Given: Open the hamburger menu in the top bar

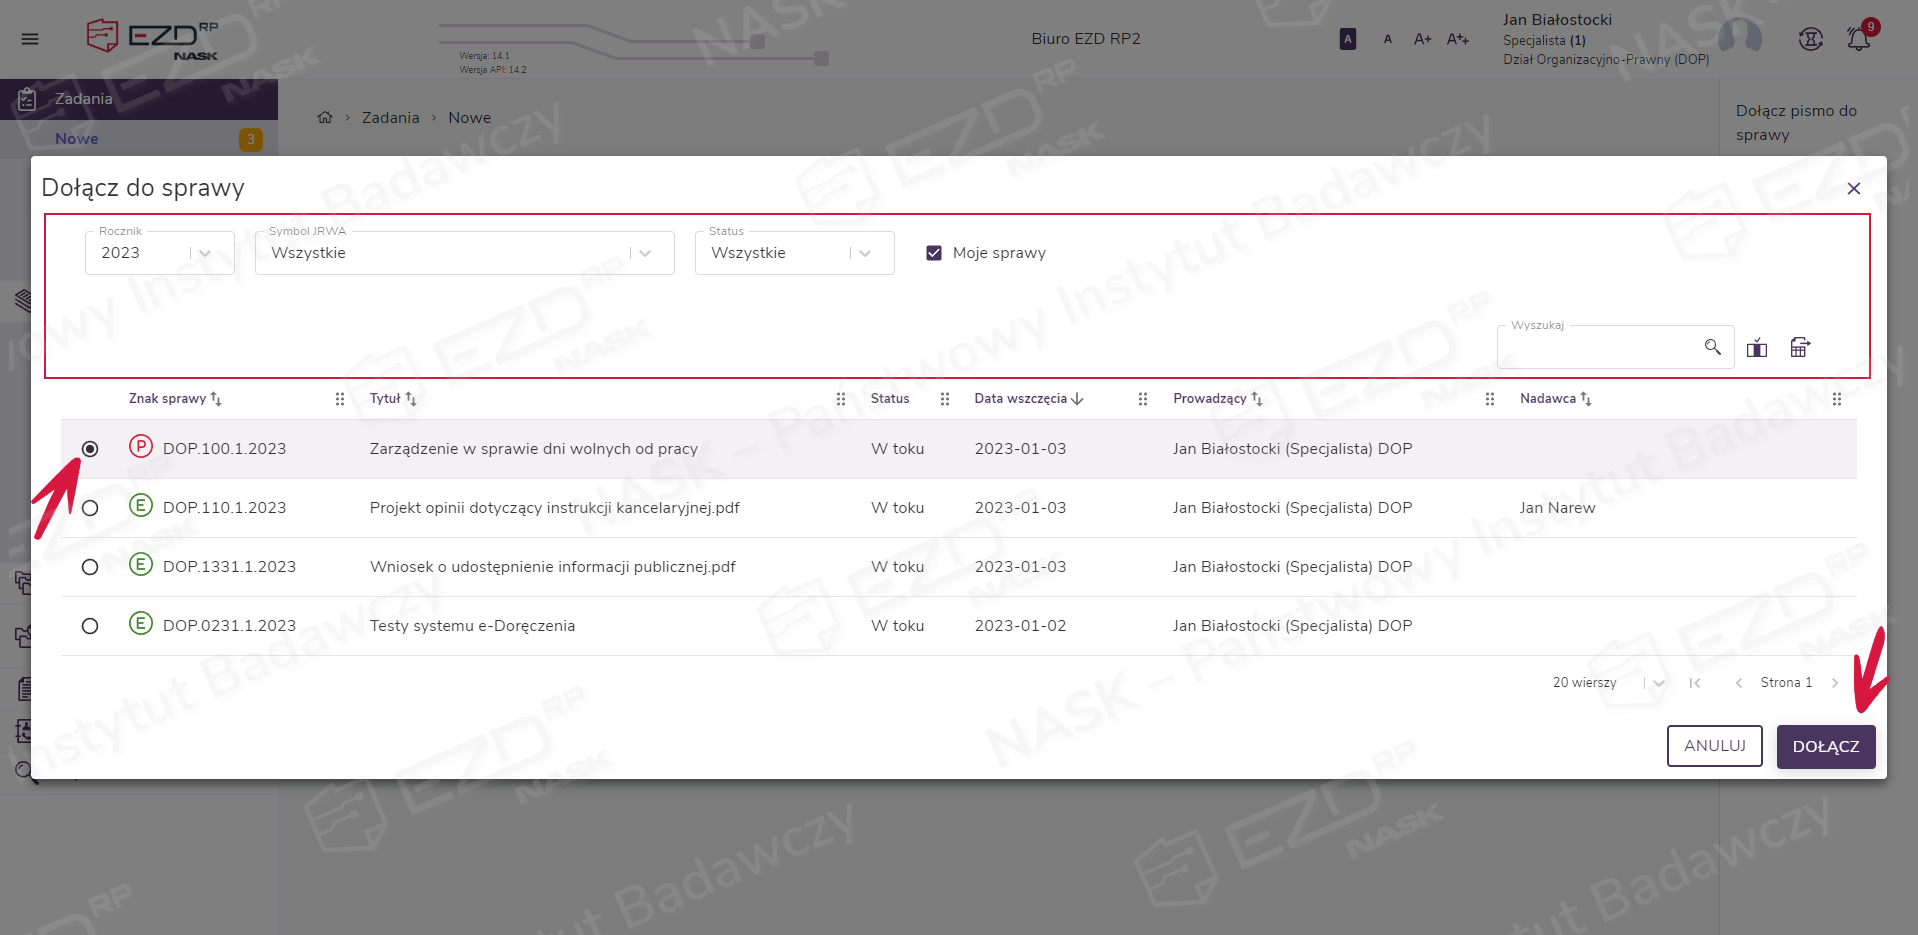Looking at the screenshot, I should click(30, 39).
